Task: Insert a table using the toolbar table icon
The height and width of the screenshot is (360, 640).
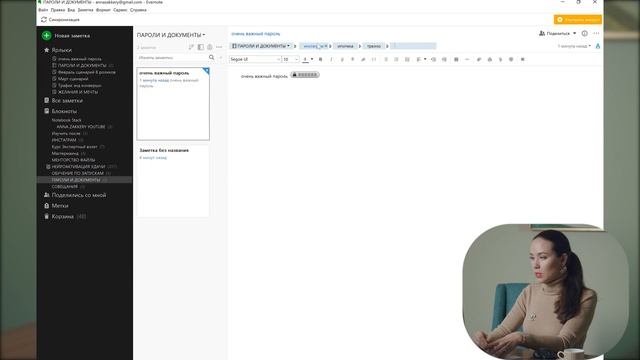Action: click(x=456, y=59)
